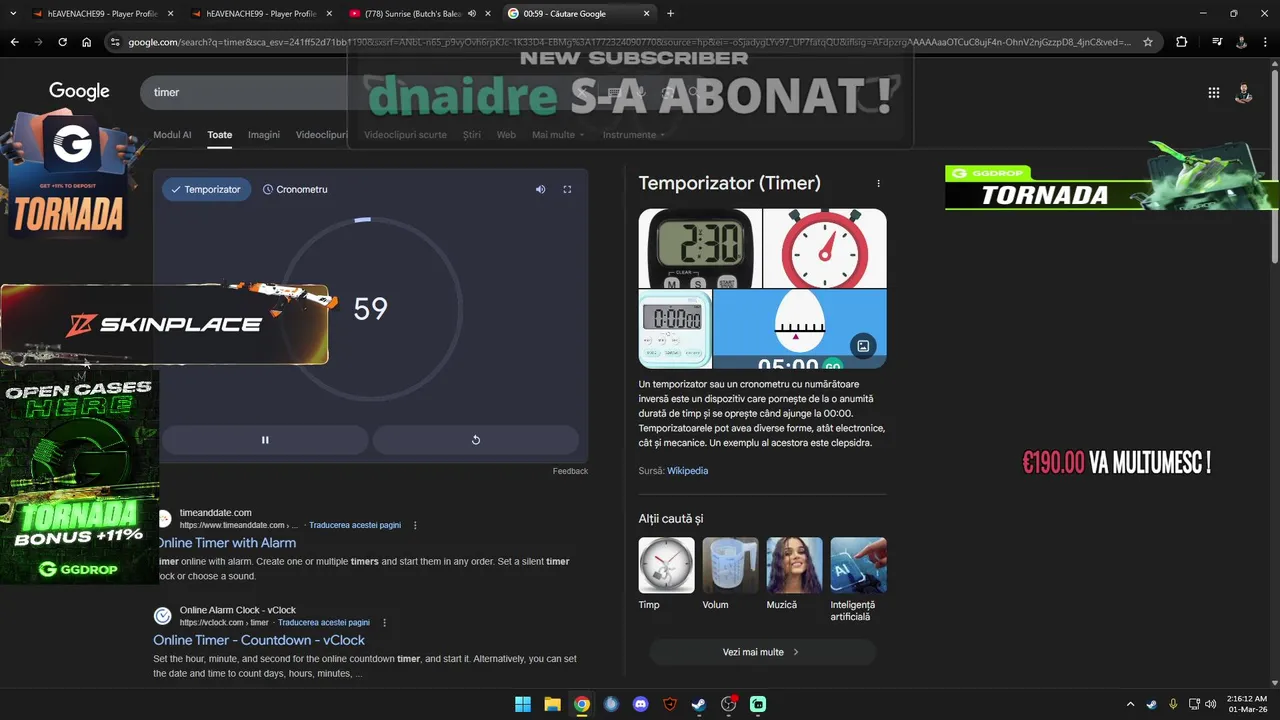Open the Chrome three-dot menu
The width and height of the screenshot is (1280, 720).
(1267, 42)
